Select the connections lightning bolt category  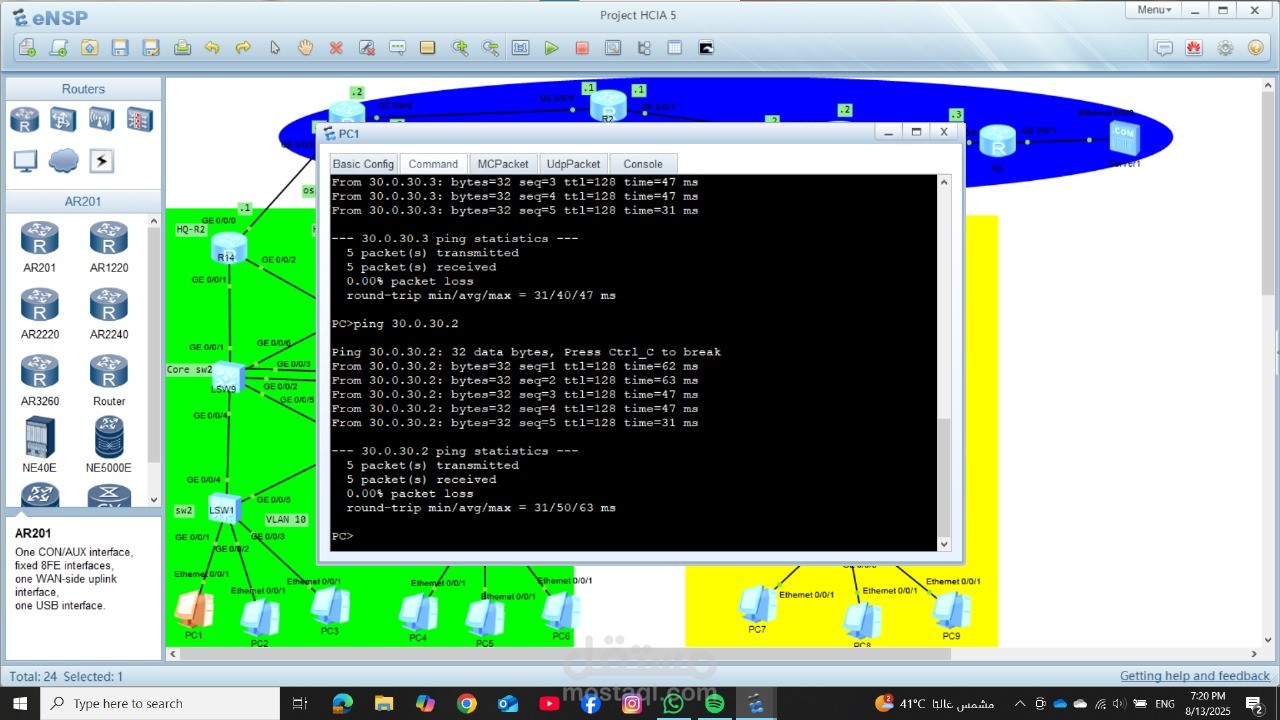click(101, 161)
